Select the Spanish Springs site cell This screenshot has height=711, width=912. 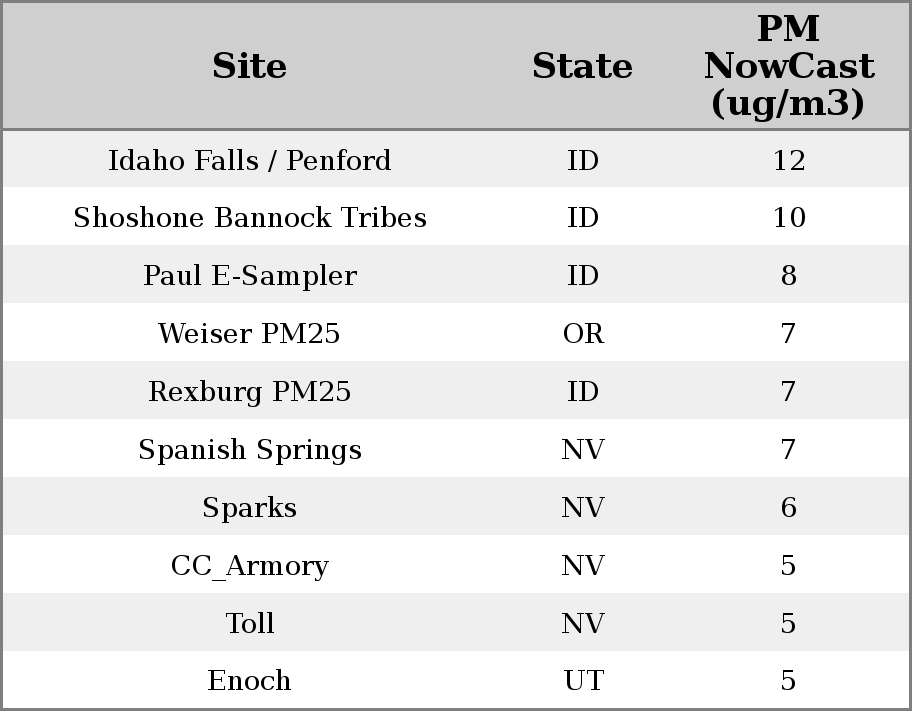(x=250, y=450)
